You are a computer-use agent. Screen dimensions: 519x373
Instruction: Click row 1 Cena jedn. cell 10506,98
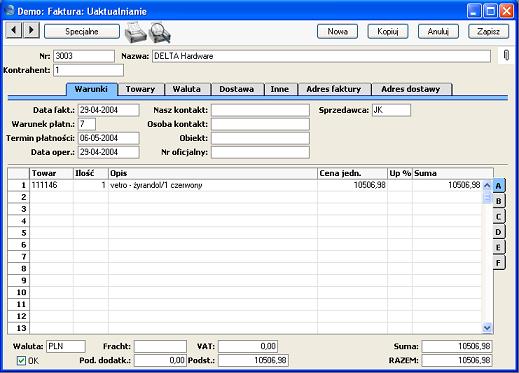352,185
